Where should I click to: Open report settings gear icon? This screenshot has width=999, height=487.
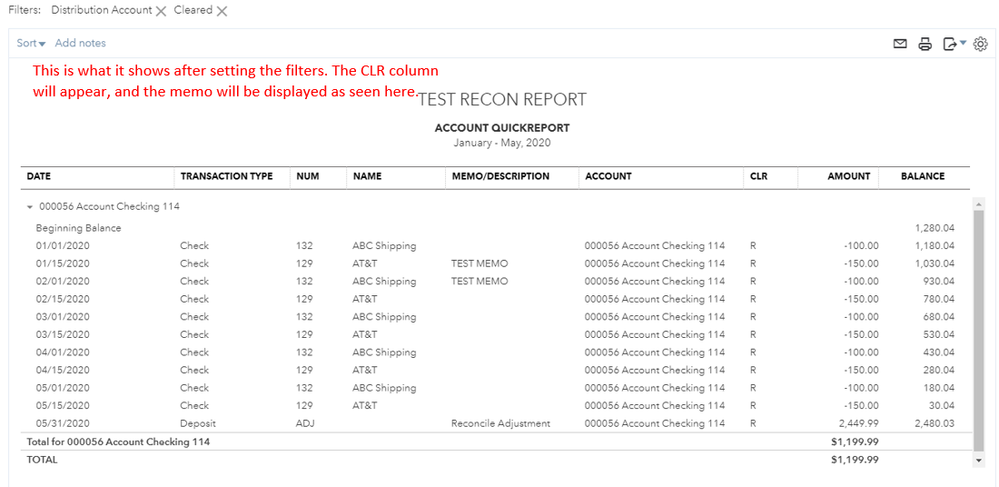pyautogui.click(x=980, y=44)
